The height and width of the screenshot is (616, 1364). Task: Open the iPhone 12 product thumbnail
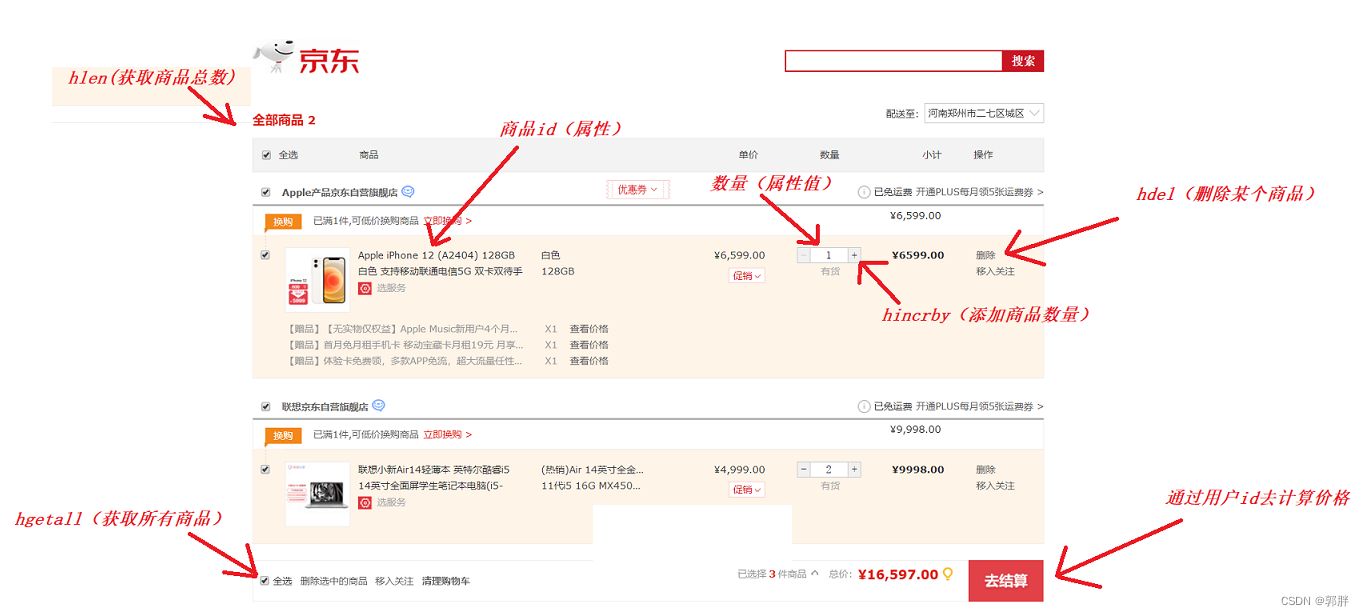click(318, 280)
